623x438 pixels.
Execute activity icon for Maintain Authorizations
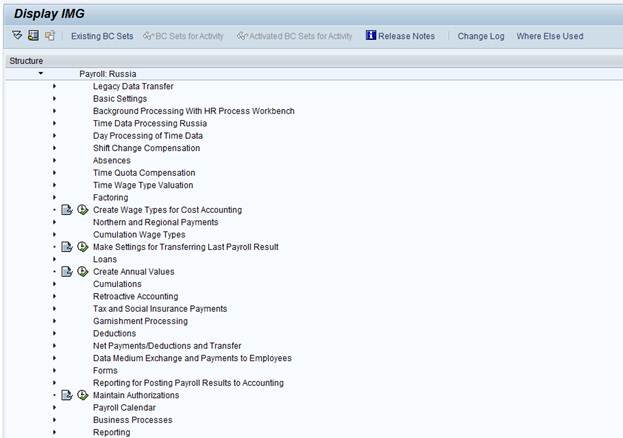click(x=82, y=395)
